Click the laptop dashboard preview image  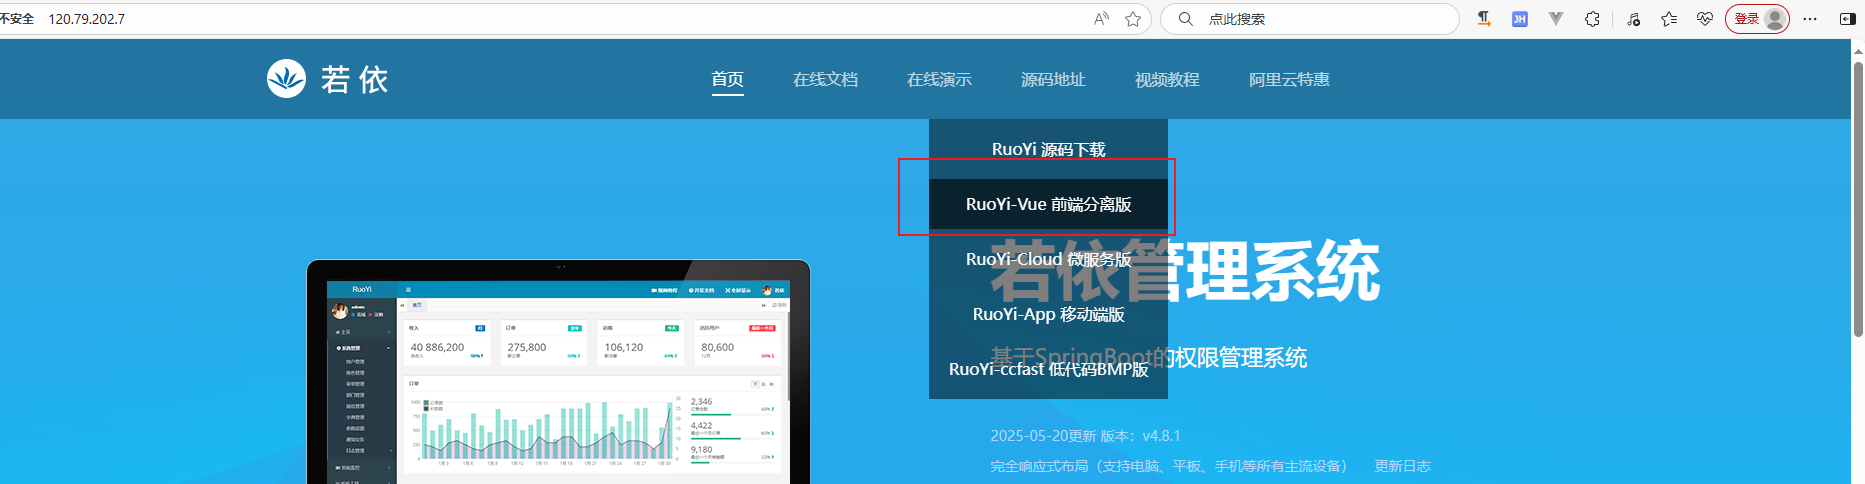coord(558,372)
